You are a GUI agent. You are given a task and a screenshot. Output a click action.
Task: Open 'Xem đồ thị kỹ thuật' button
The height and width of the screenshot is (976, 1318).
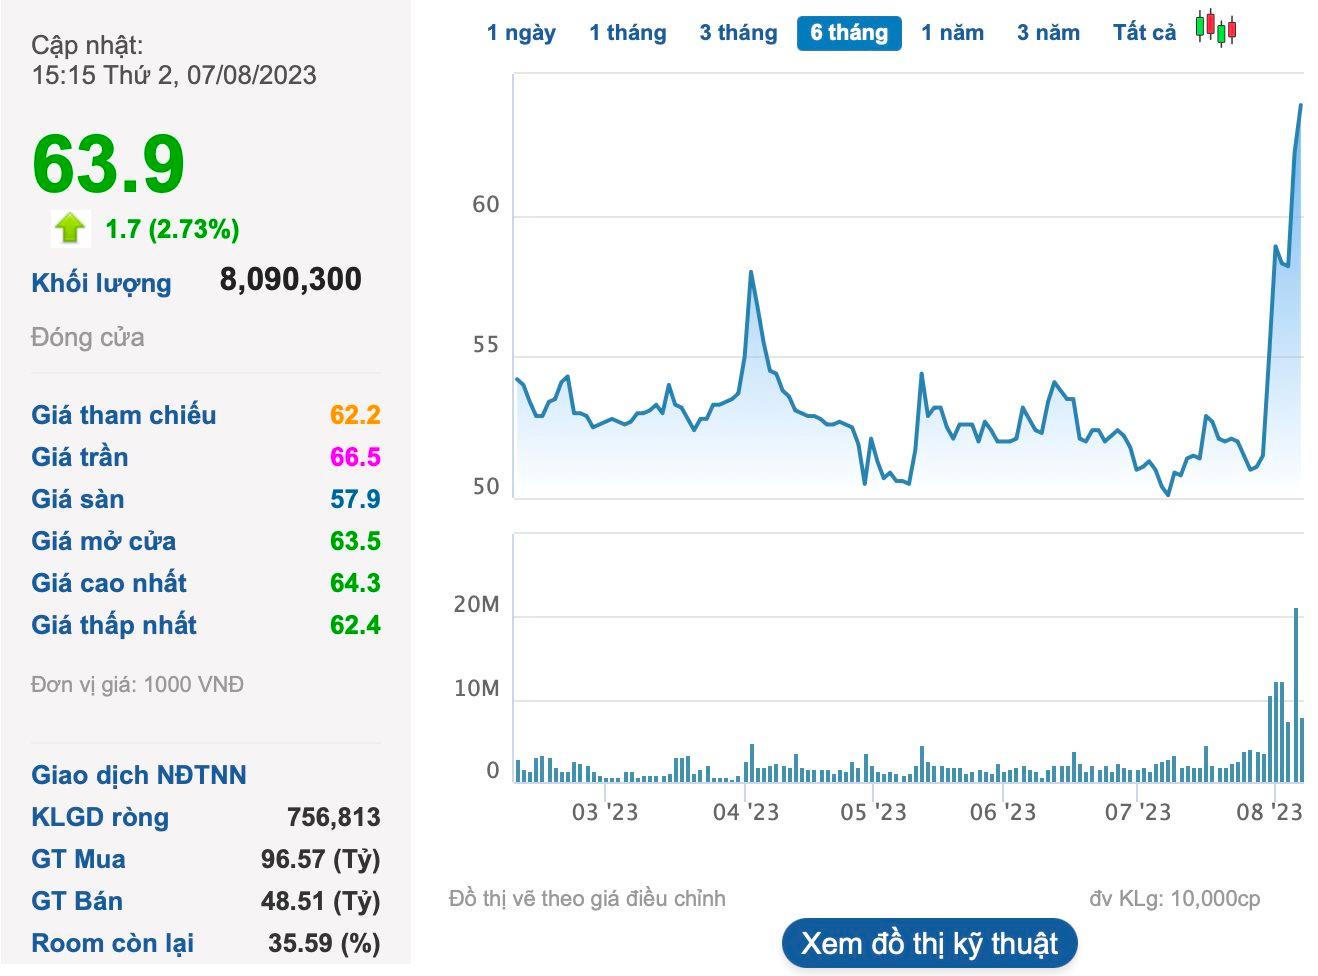(929, 943)
